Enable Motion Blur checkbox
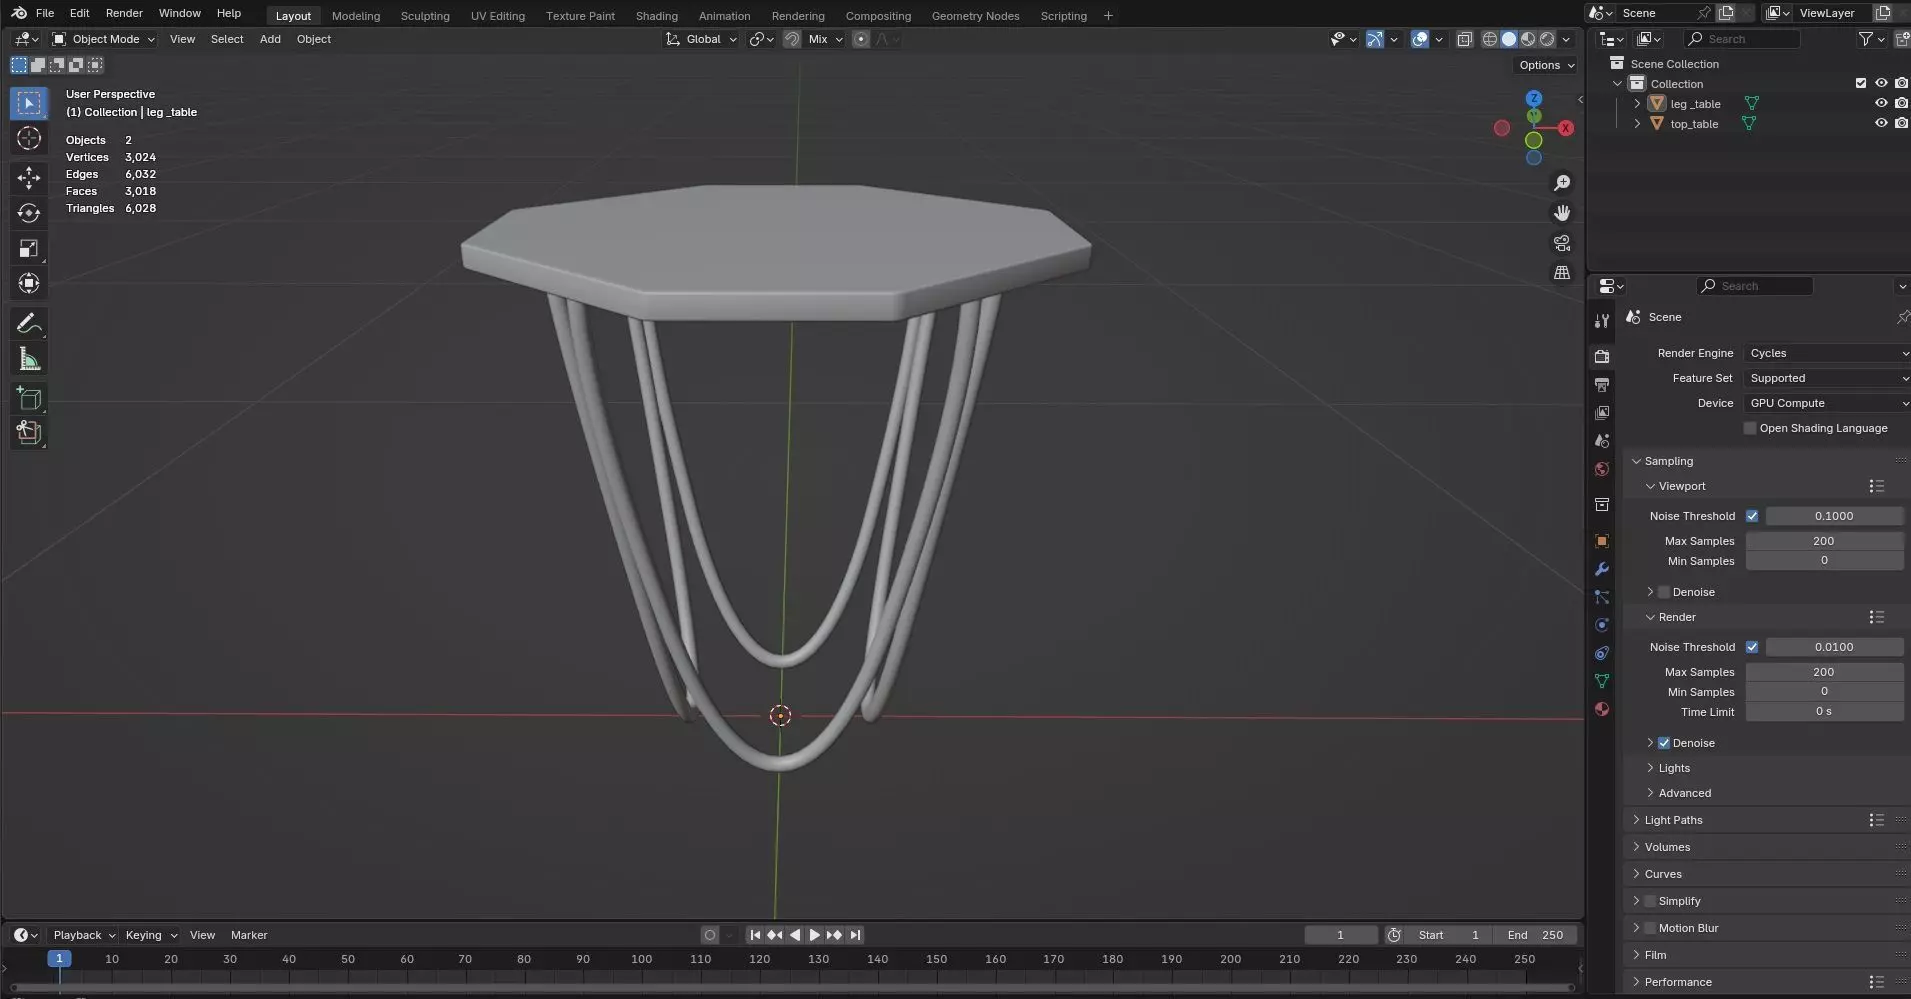The width and height of the screenshot is (1911, 999). [x=1650, y=928]
